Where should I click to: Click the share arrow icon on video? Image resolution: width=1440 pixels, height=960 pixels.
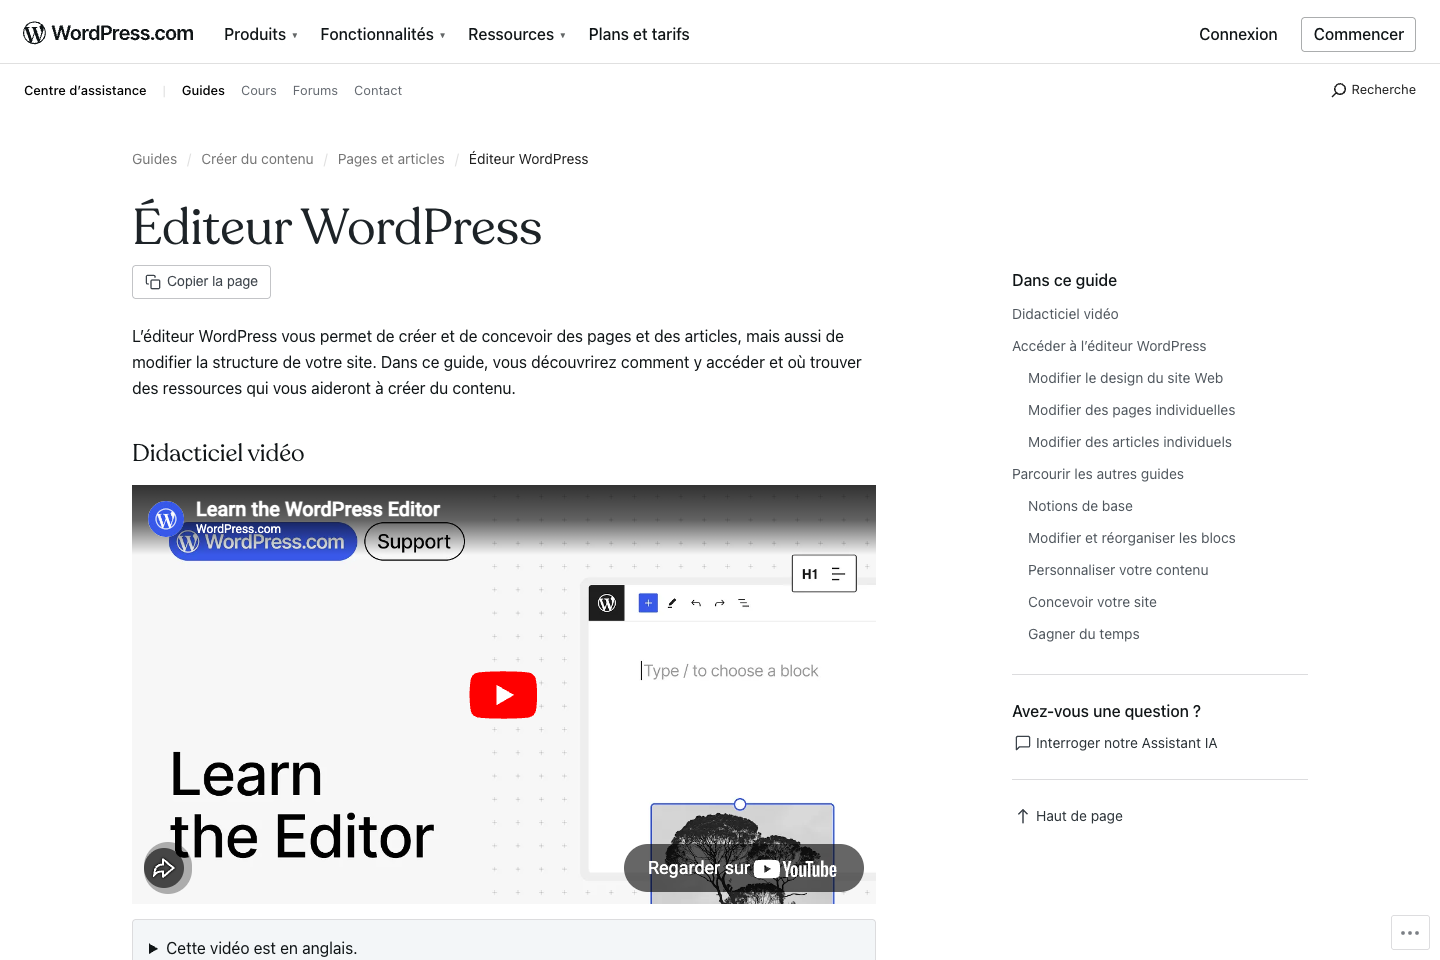click(x=165, y=868)
